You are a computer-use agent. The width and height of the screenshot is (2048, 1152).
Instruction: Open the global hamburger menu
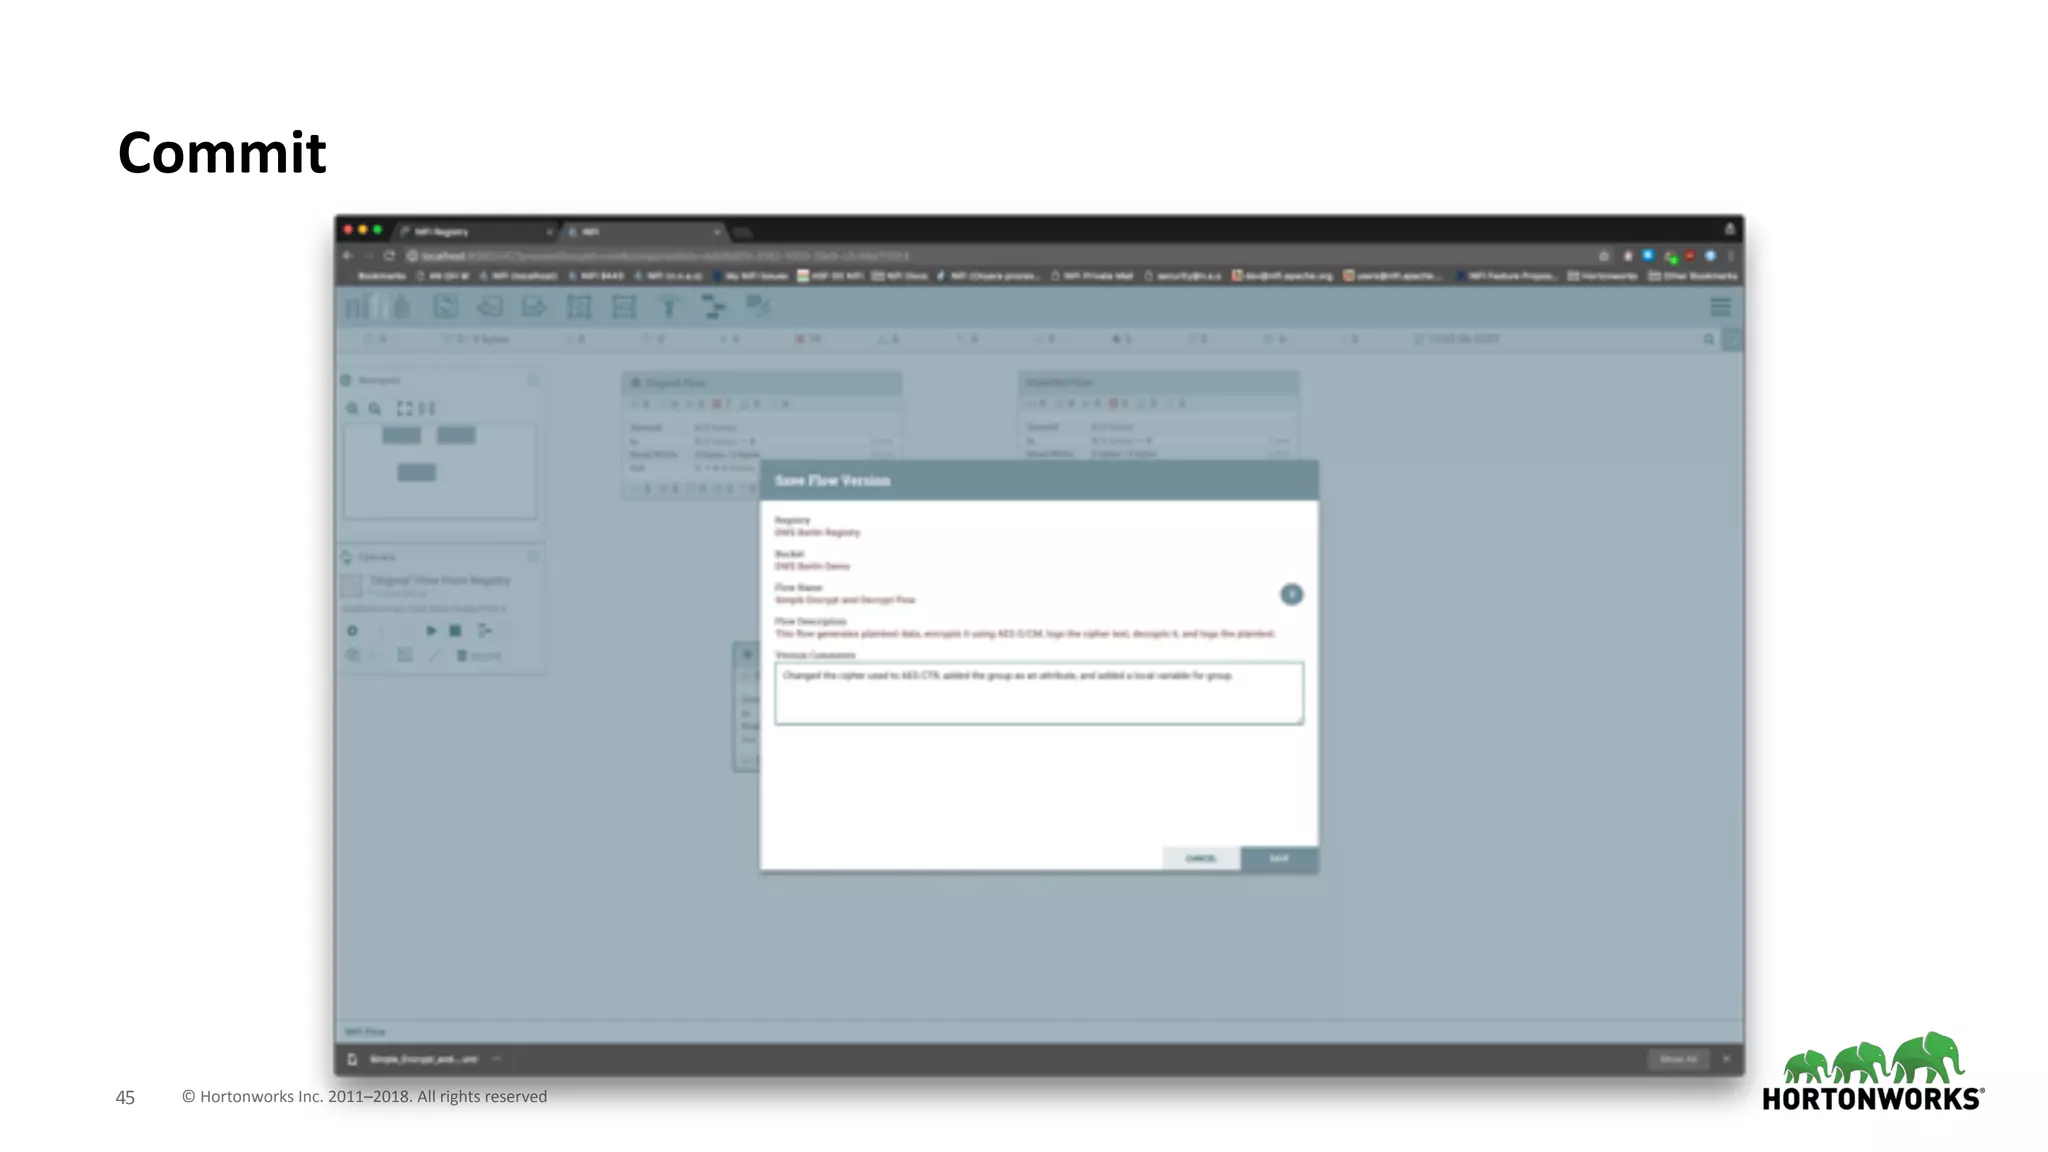[x=1720, y=307]
